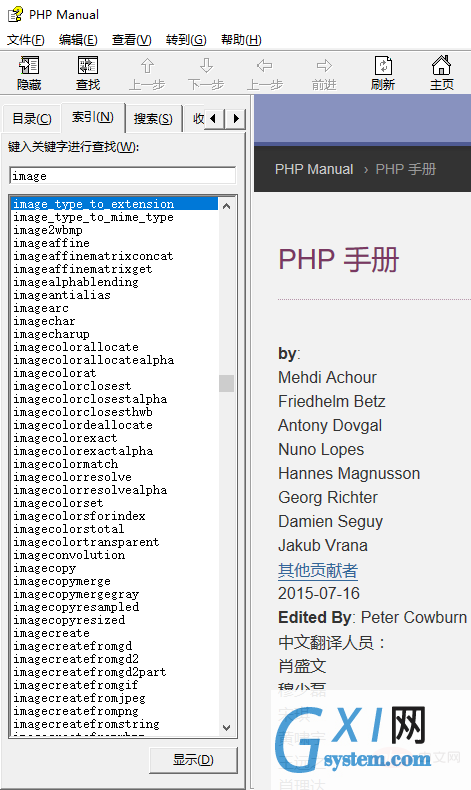The image size is (471, 790).
Task: Click the Refresh (刷新) toolbar icon
Action: pyautogui.click(x=383, y=65)
